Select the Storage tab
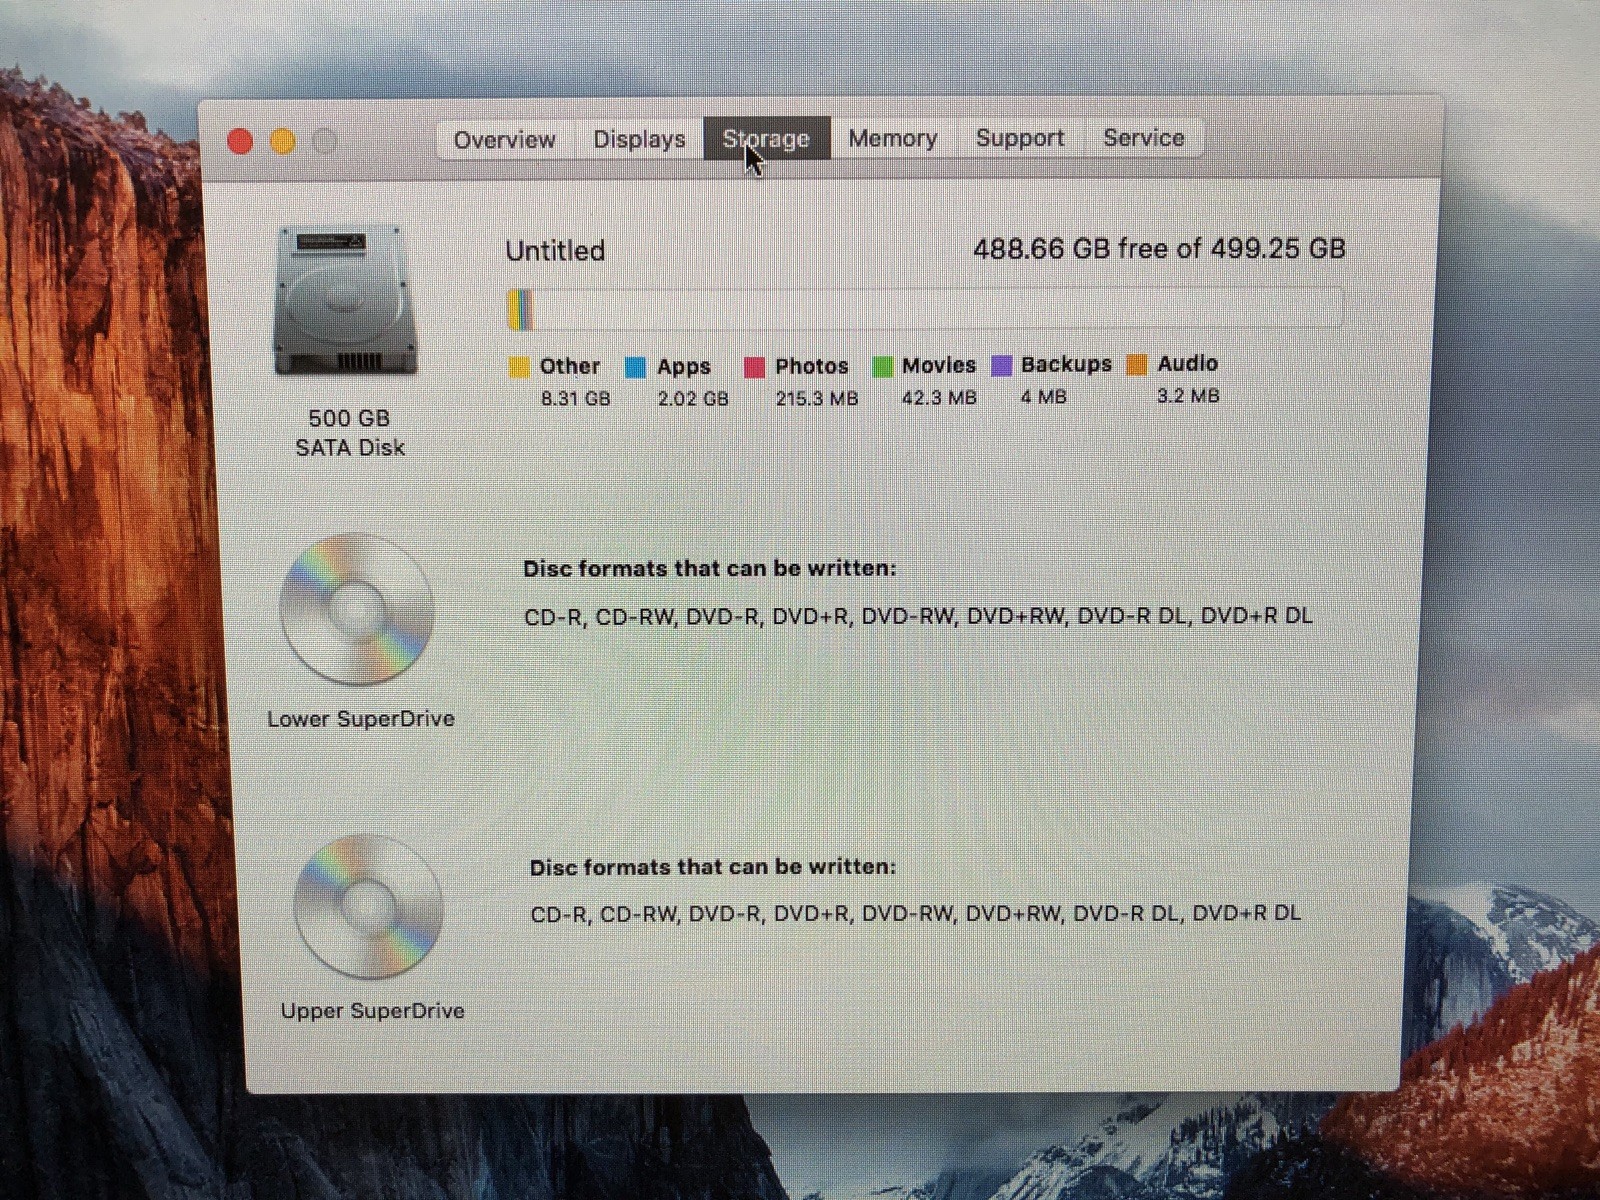 tap(767, 139)
